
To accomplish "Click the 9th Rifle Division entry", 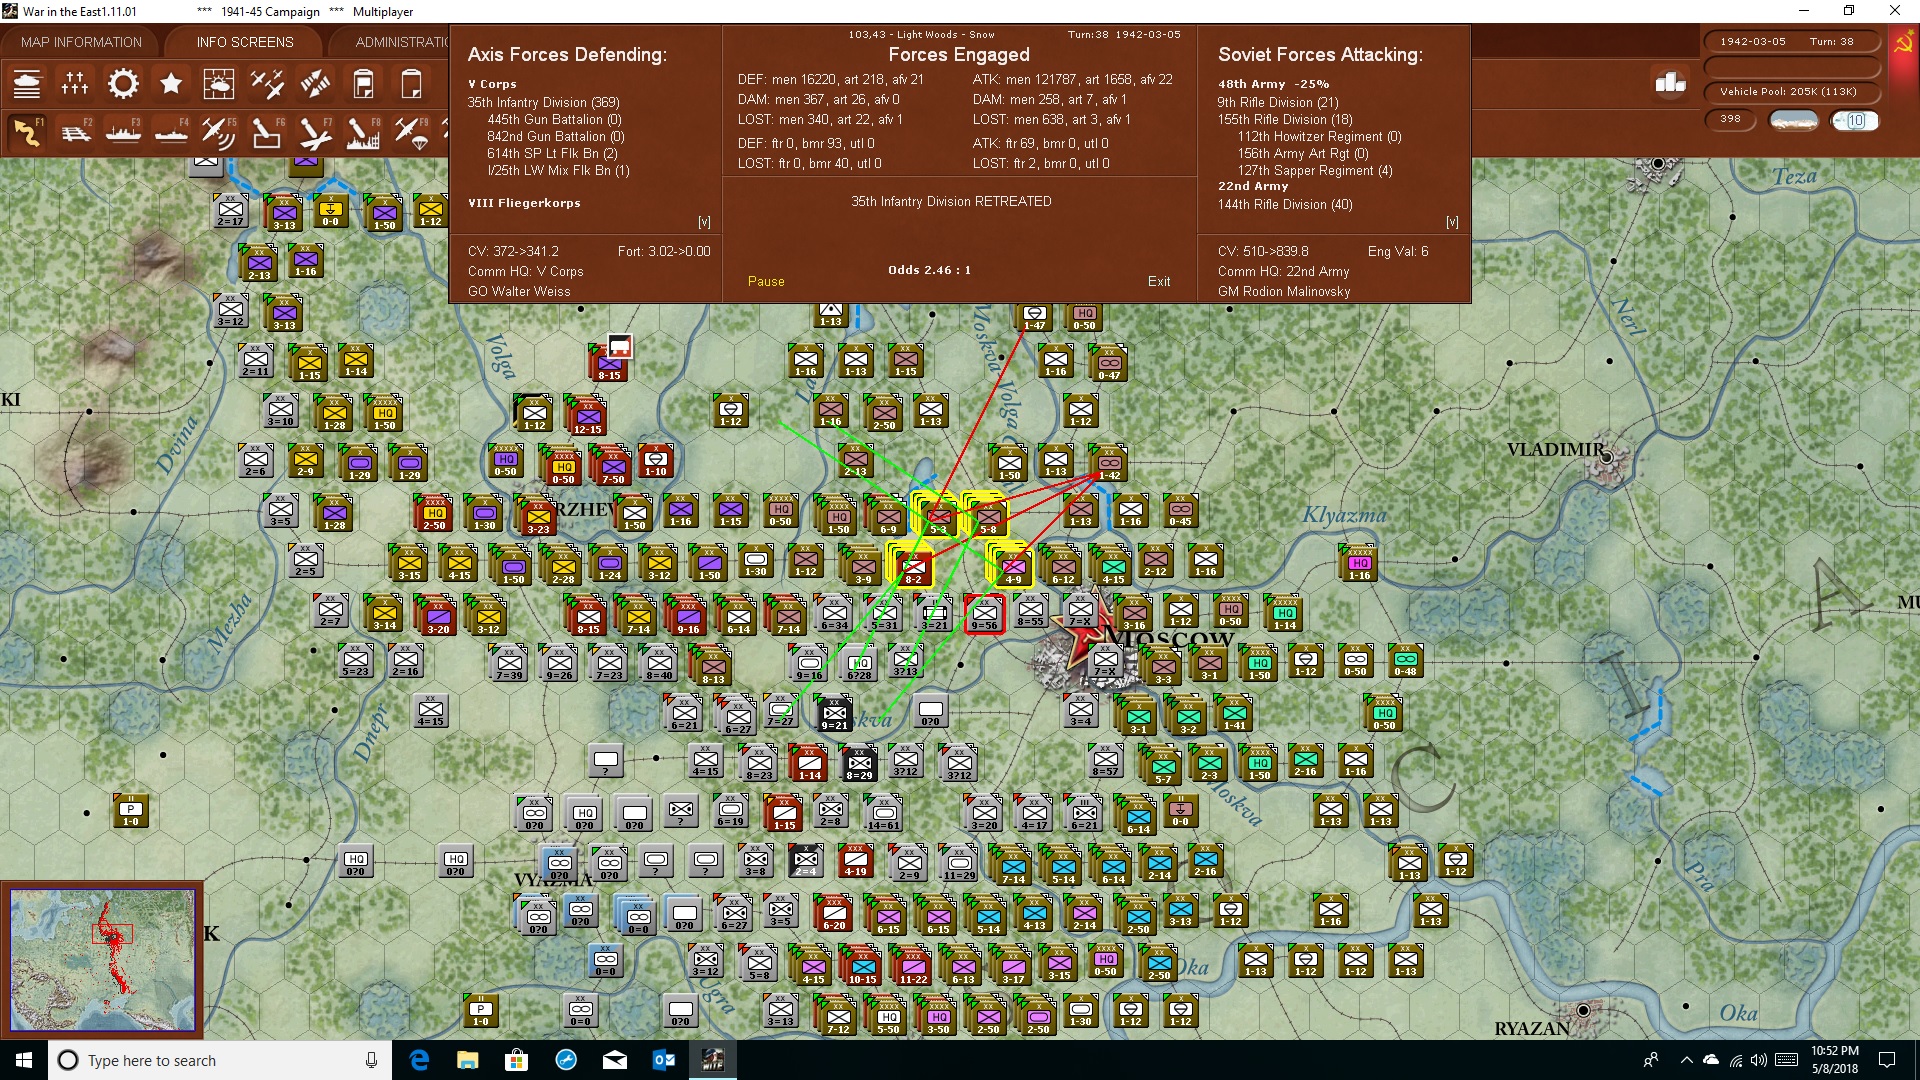I will click(x=1278, y=102).
